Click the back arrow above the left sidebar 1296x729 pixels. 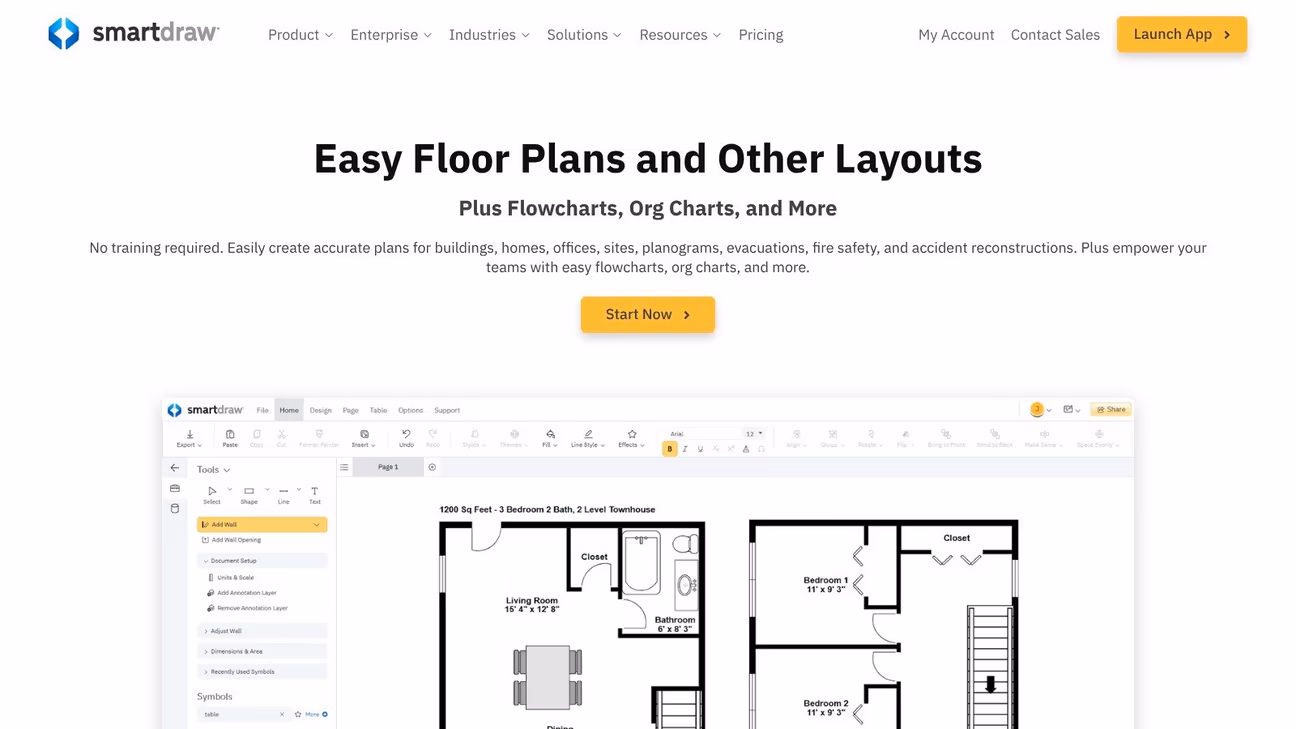175,468
